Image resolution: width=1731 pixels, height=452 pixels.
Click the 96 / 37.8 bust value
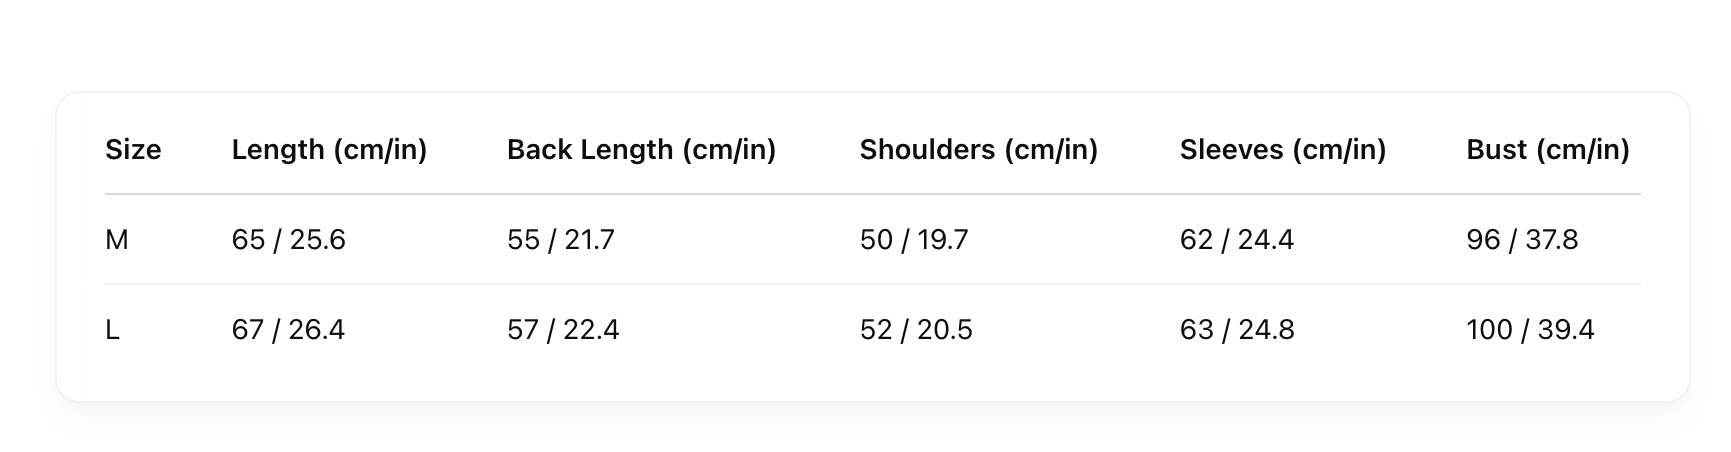click(1522, 240)
